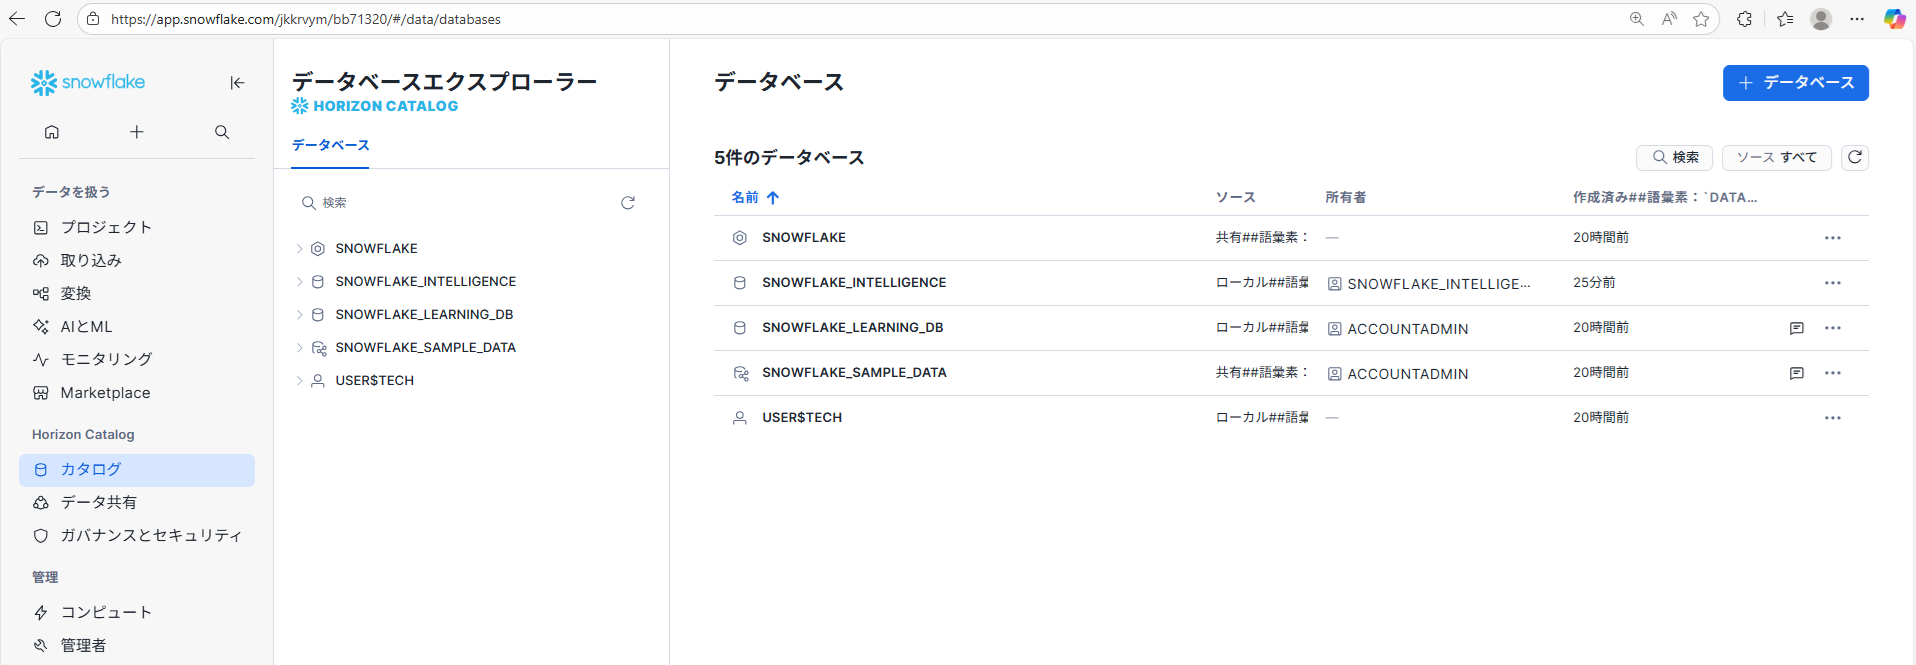1916x665 pixels.
Task: Open more options for USER$TECH row
Action: [x=1832, y=418]
